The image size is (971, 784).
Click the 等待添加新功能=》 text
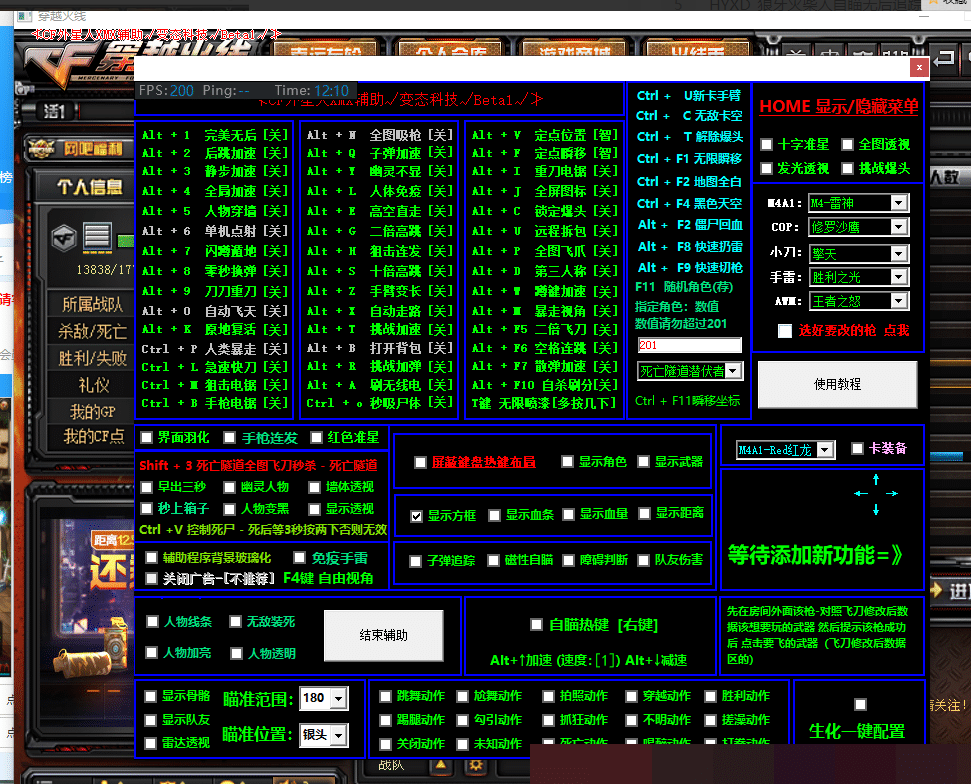(815, 555)
